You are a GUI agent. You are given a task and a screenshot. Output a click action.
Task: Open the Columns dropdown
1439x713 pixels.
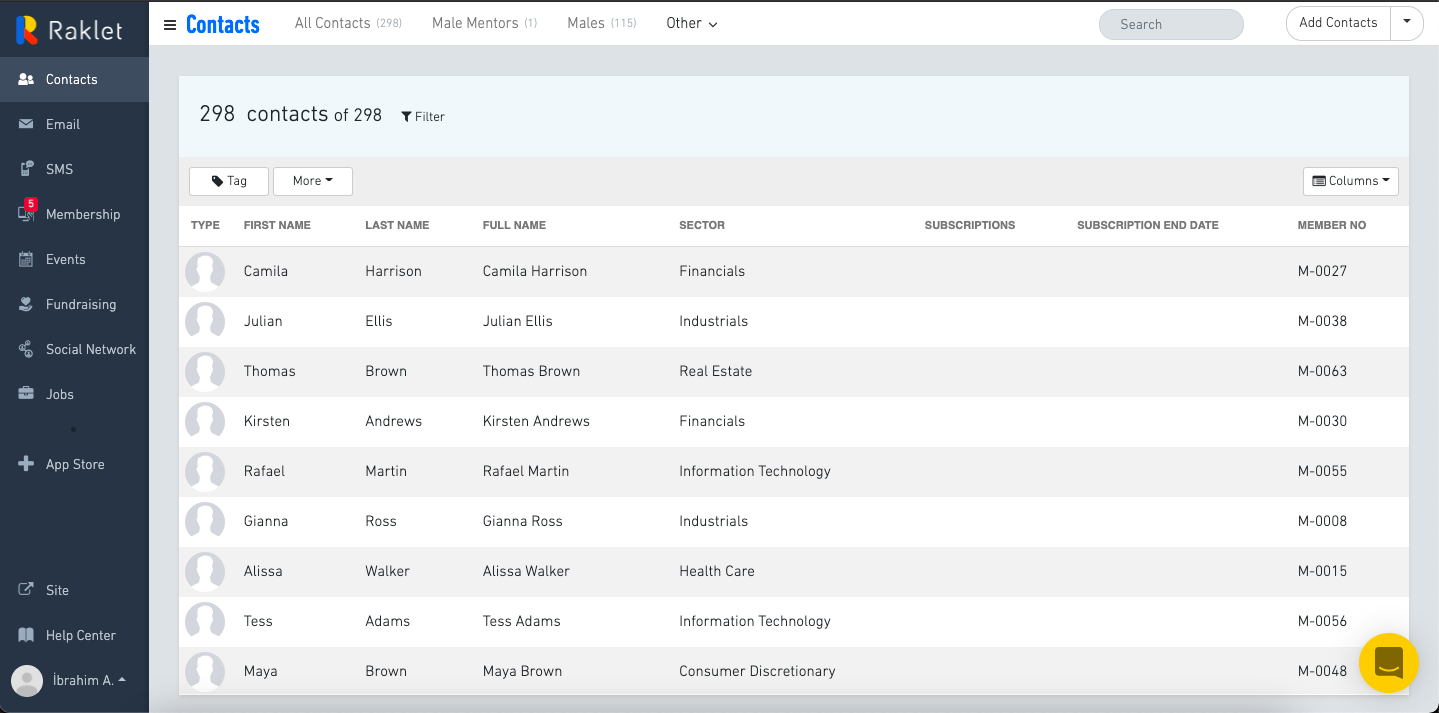point(1350,181)
